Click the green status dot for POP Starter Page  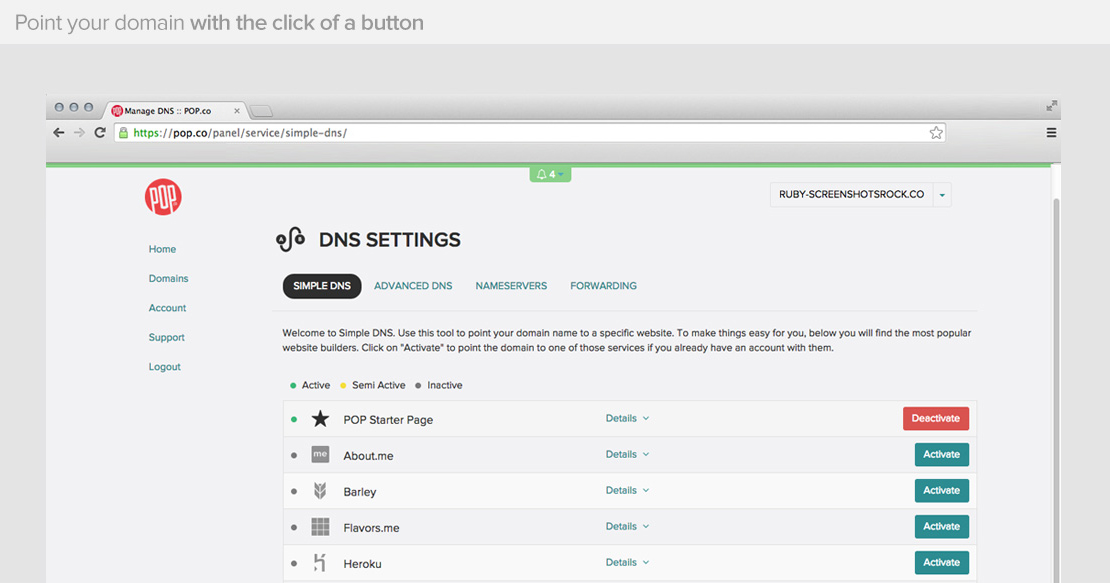pos(294,420)
